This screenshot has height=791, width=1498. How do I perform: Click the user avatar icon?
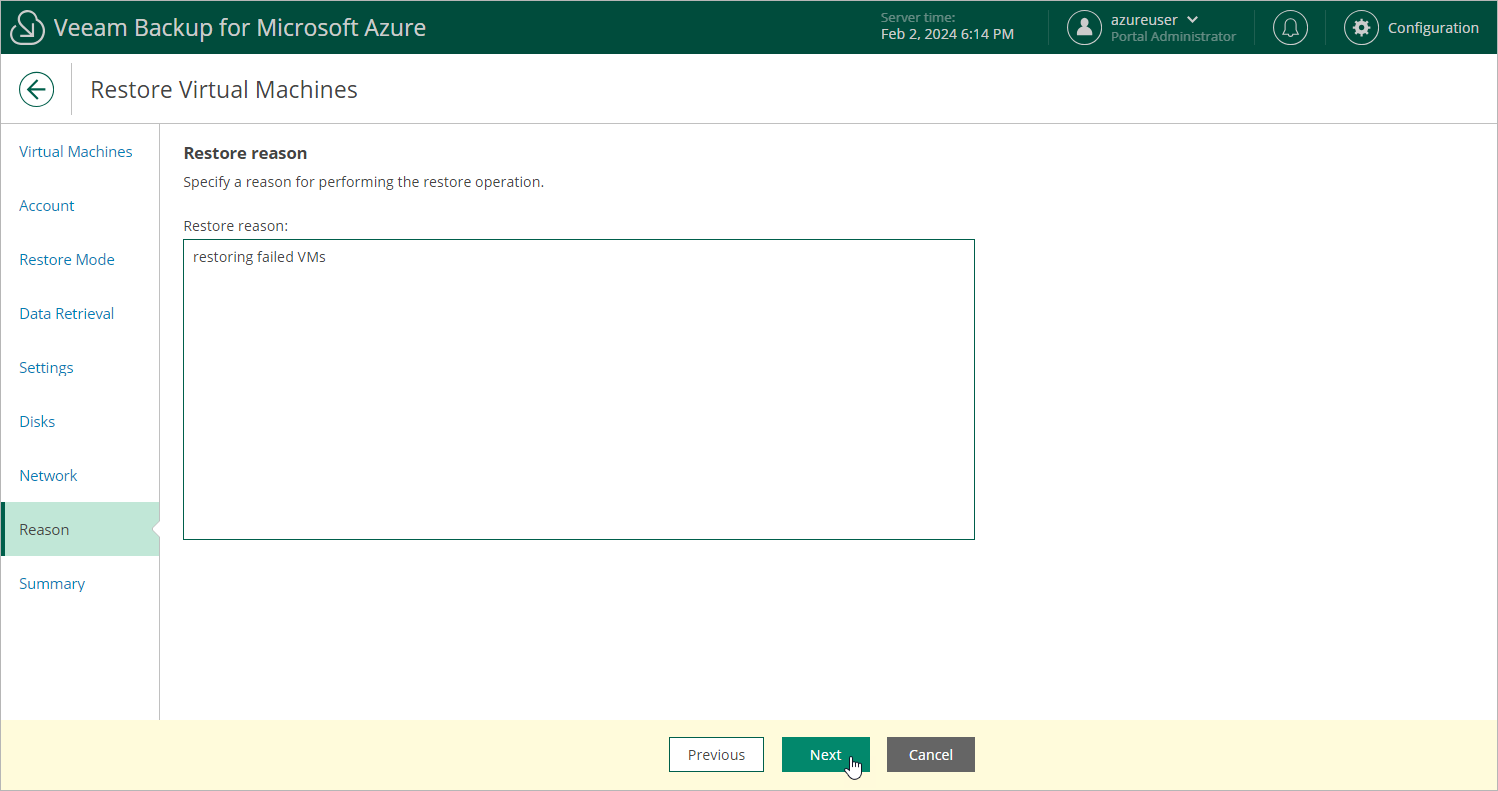[x=1084, y=28]
